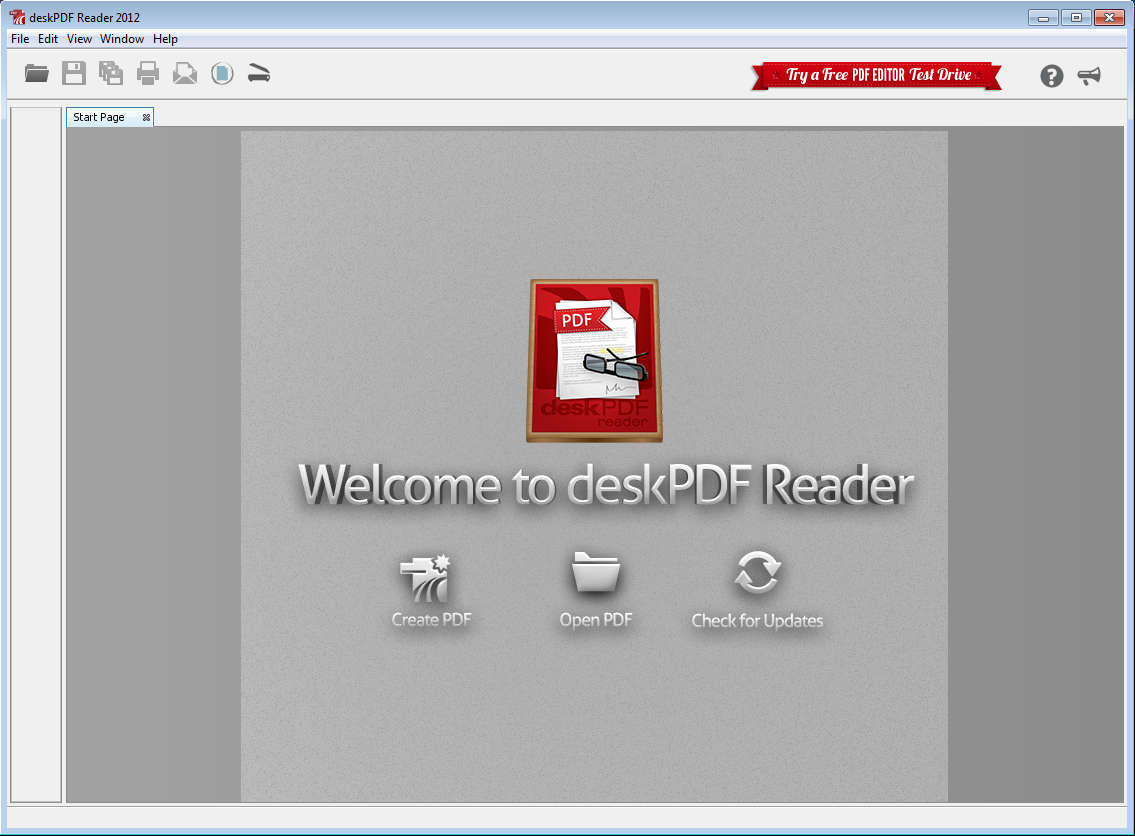Click the Save All multi-disk icon

tap(111, 73)
